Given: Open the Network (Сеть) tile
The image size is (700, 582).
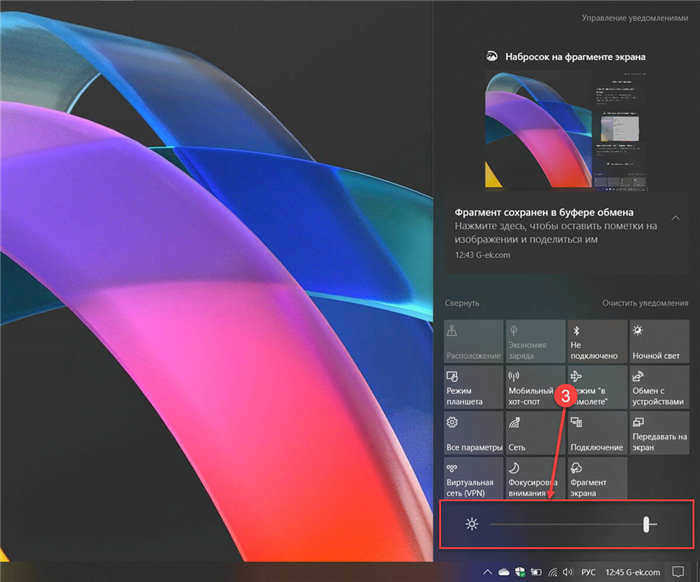Looking at the screenshot, I should [535, 433].
